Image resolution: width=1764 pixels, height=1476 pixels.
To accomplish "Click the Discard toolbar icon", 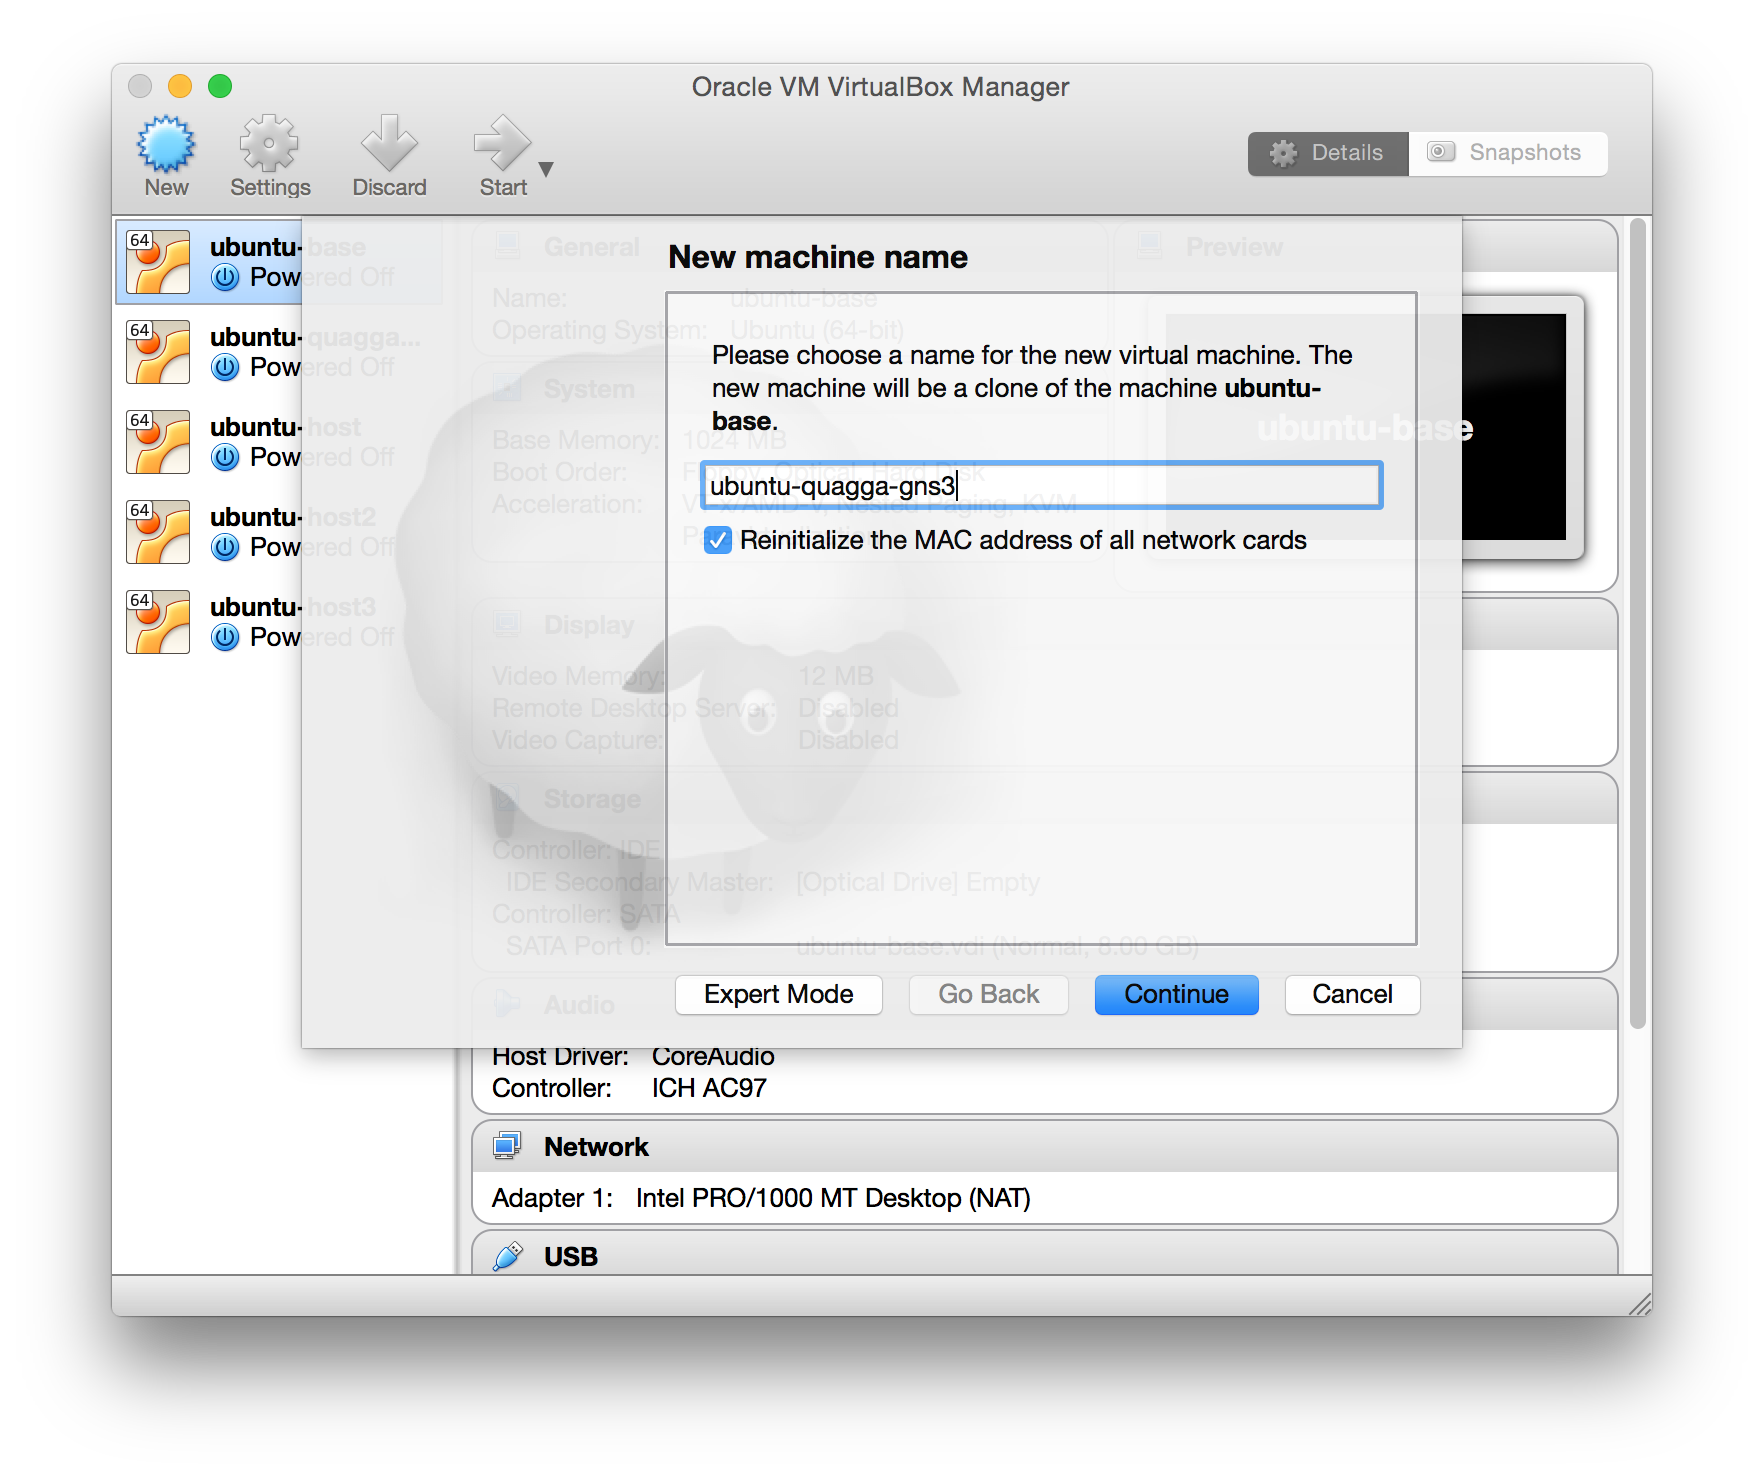I will (389, 145).
